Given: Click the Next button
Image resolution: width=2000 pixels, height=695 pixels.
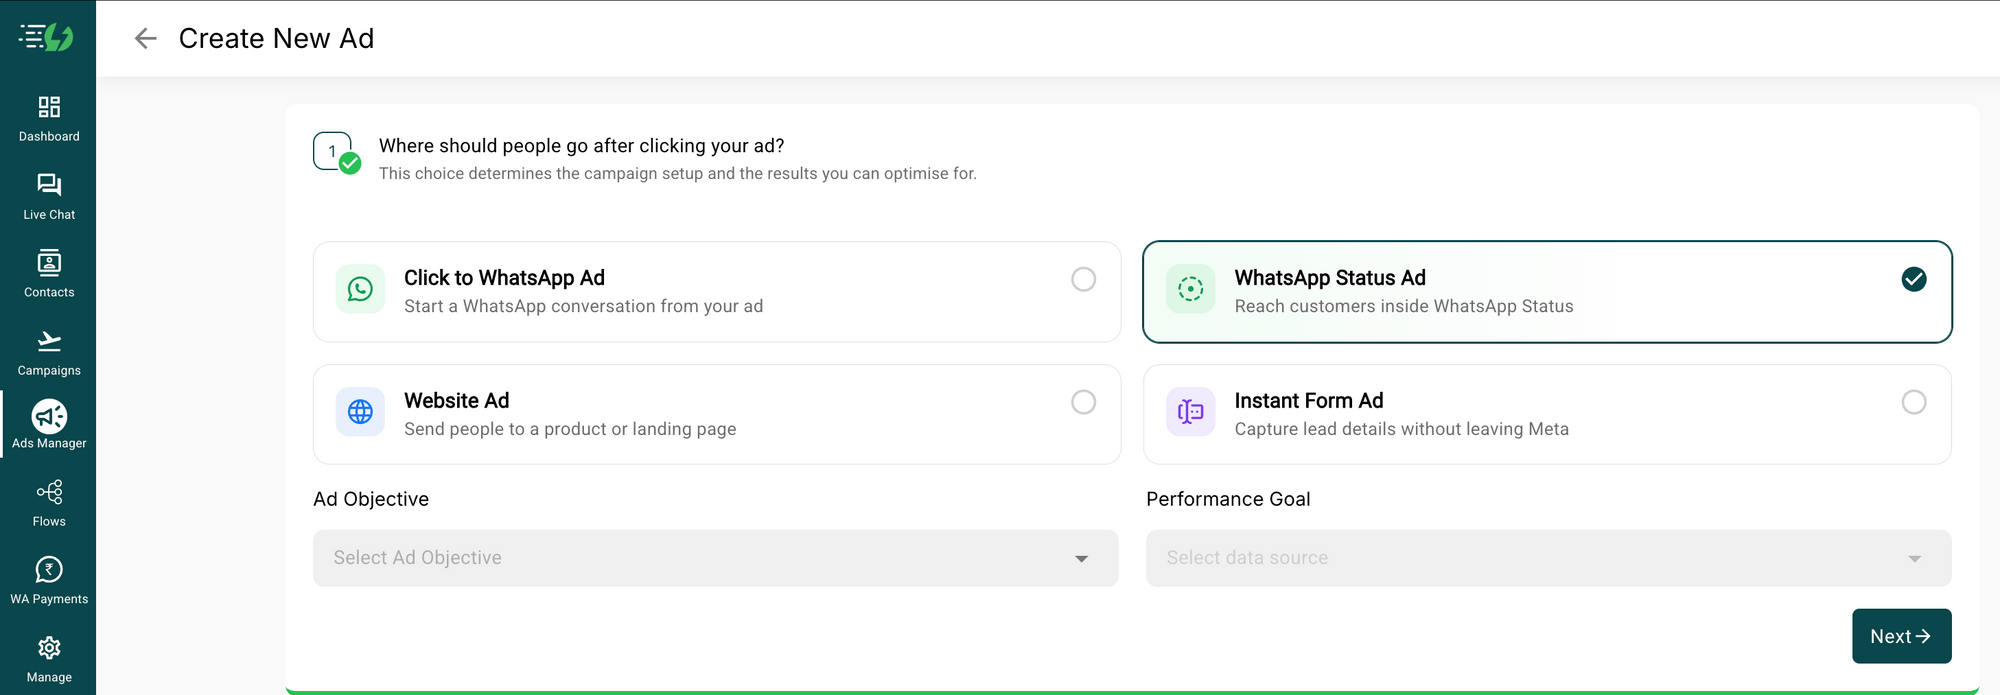Looking at the screenshot, I should click(x=1902, y=636).
